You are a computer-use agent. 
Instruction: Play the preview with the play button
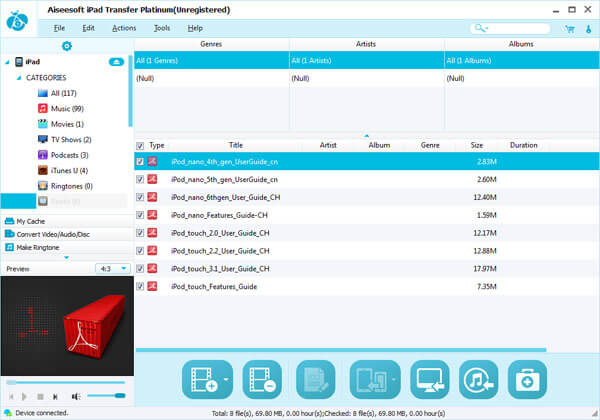coord(24,397)
